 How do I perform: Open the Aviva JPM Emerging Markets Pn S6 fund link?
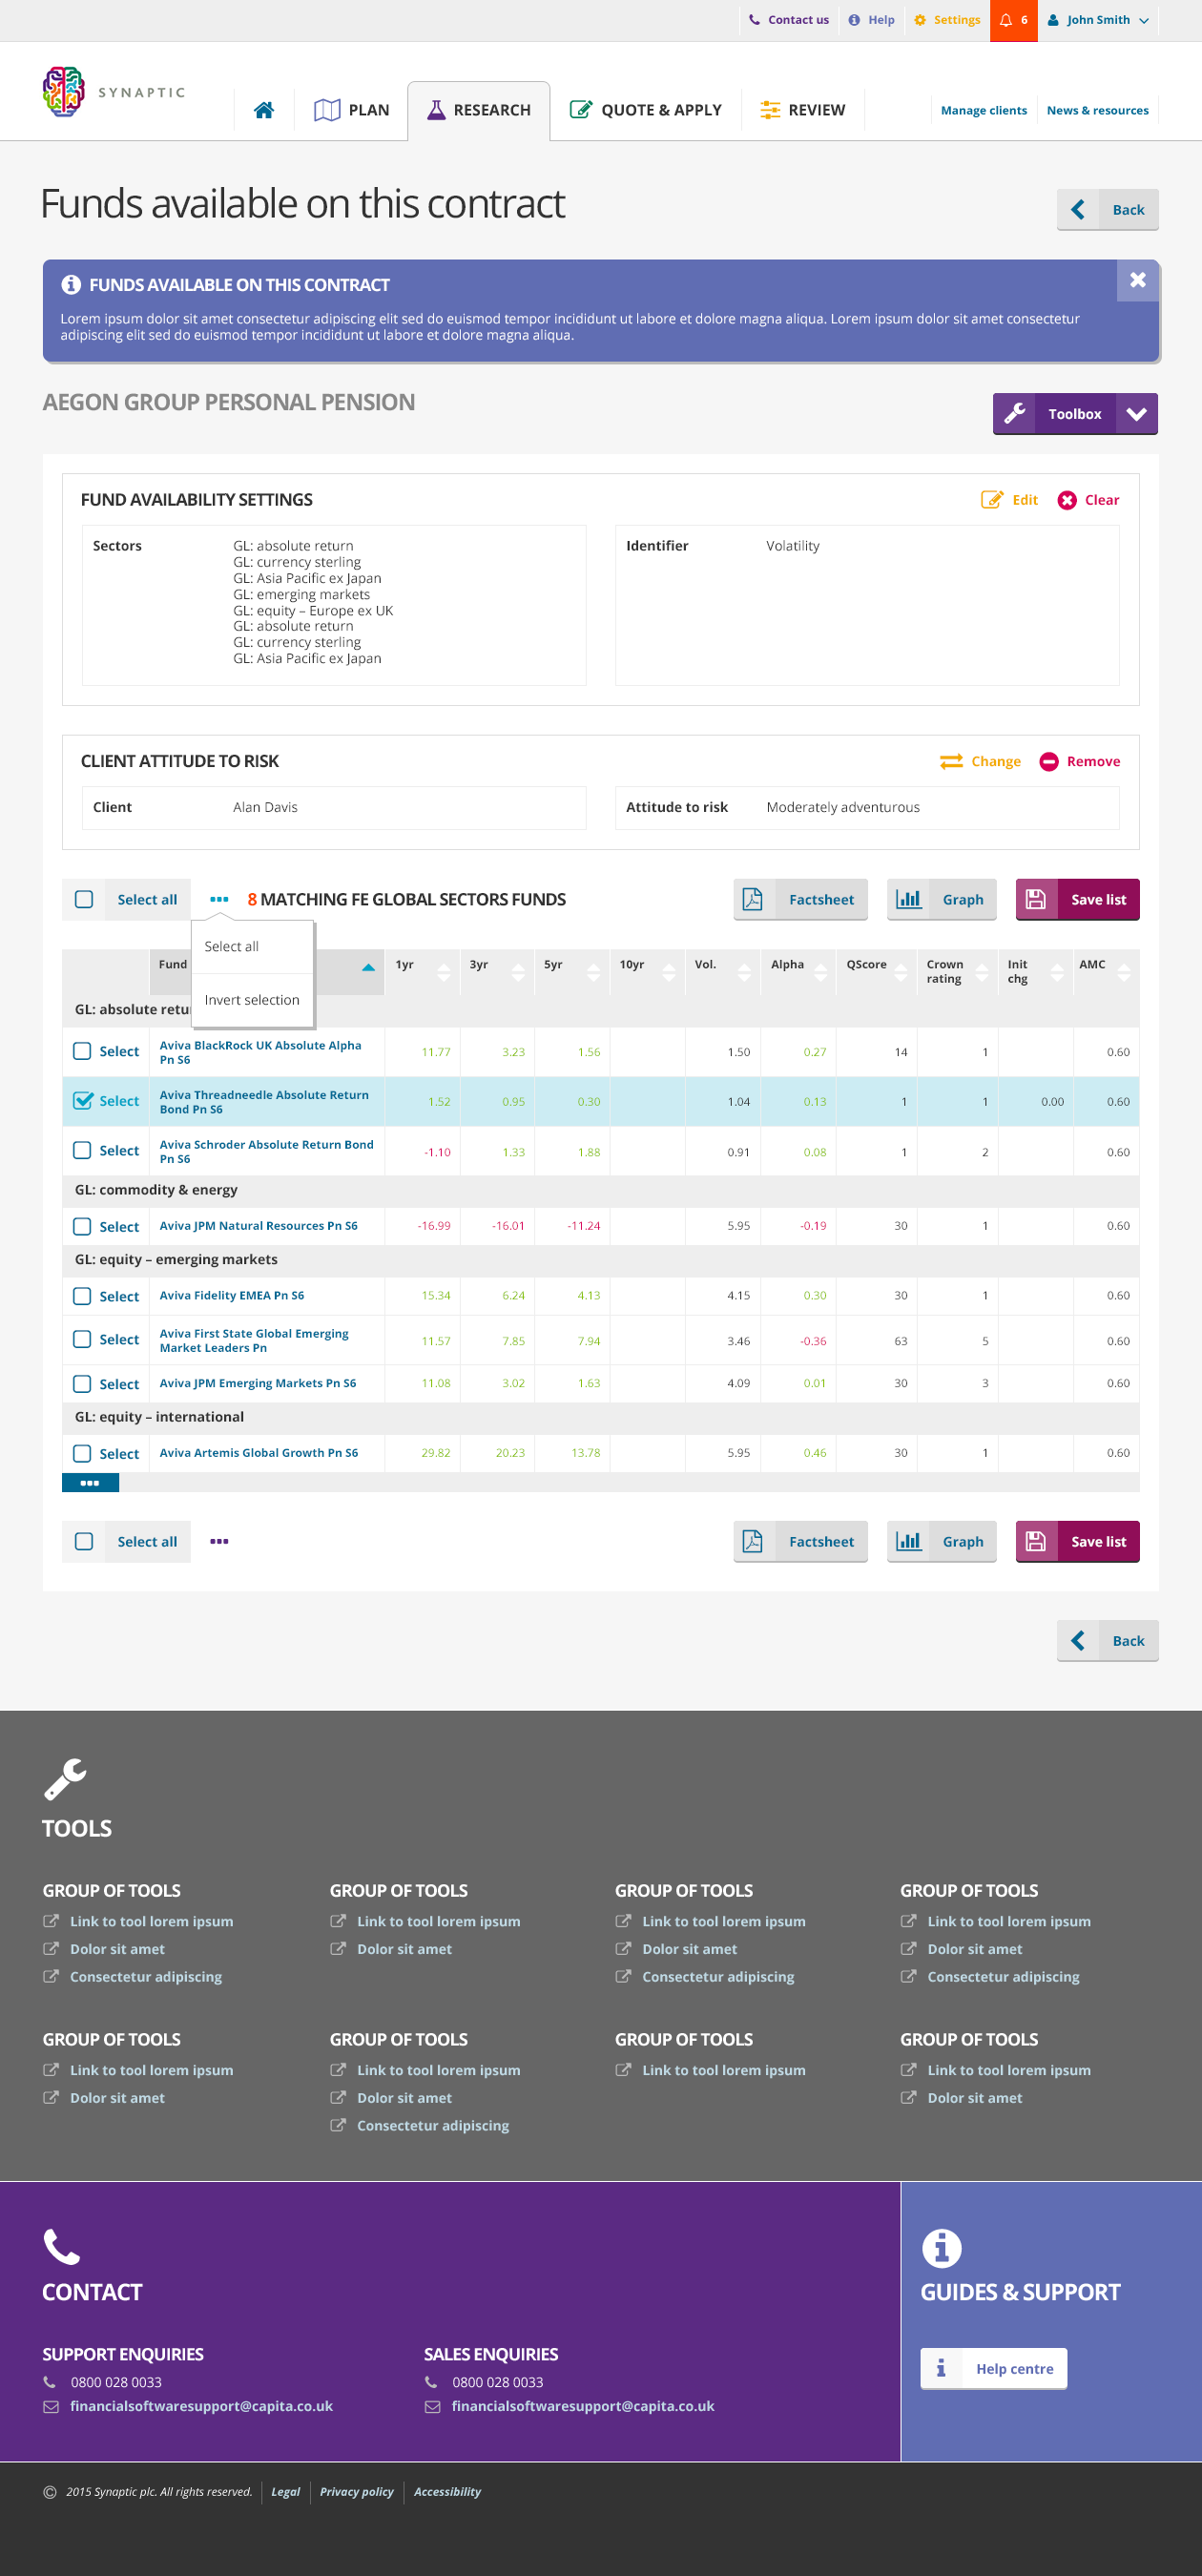click(x=258, y=1383)
